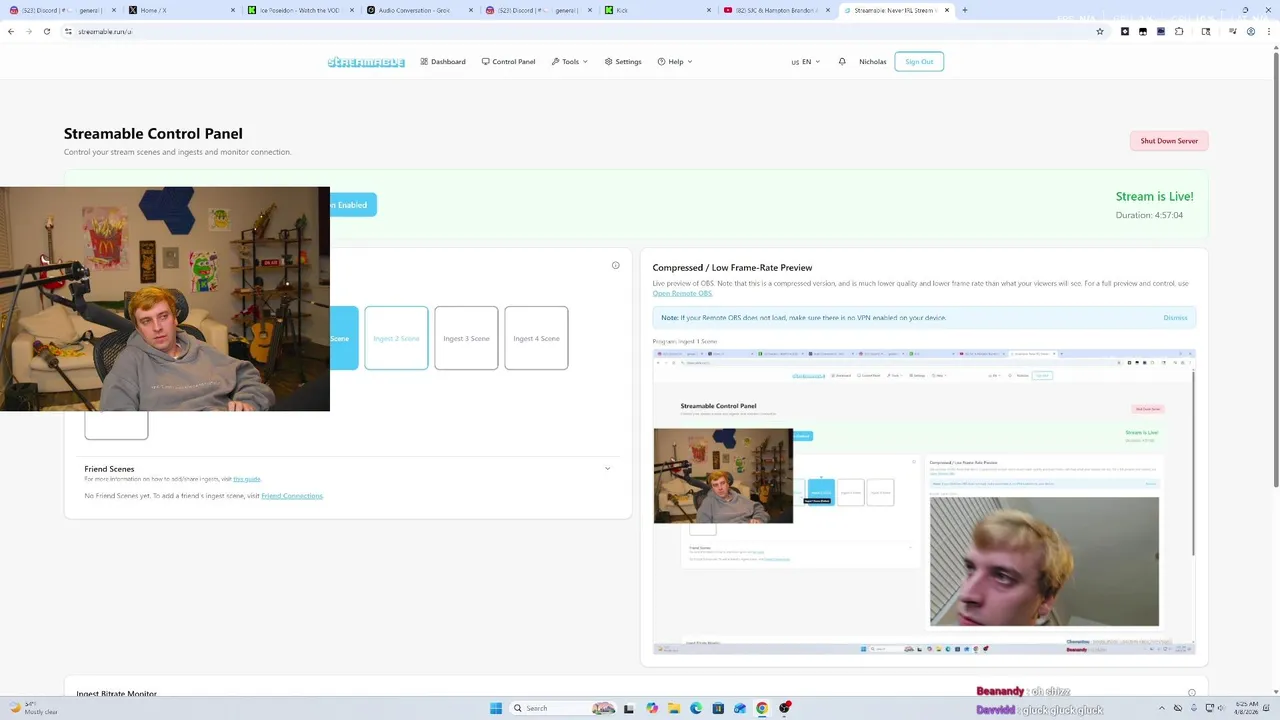Open OBS Studio from the taskbar

tap(785, 708)
